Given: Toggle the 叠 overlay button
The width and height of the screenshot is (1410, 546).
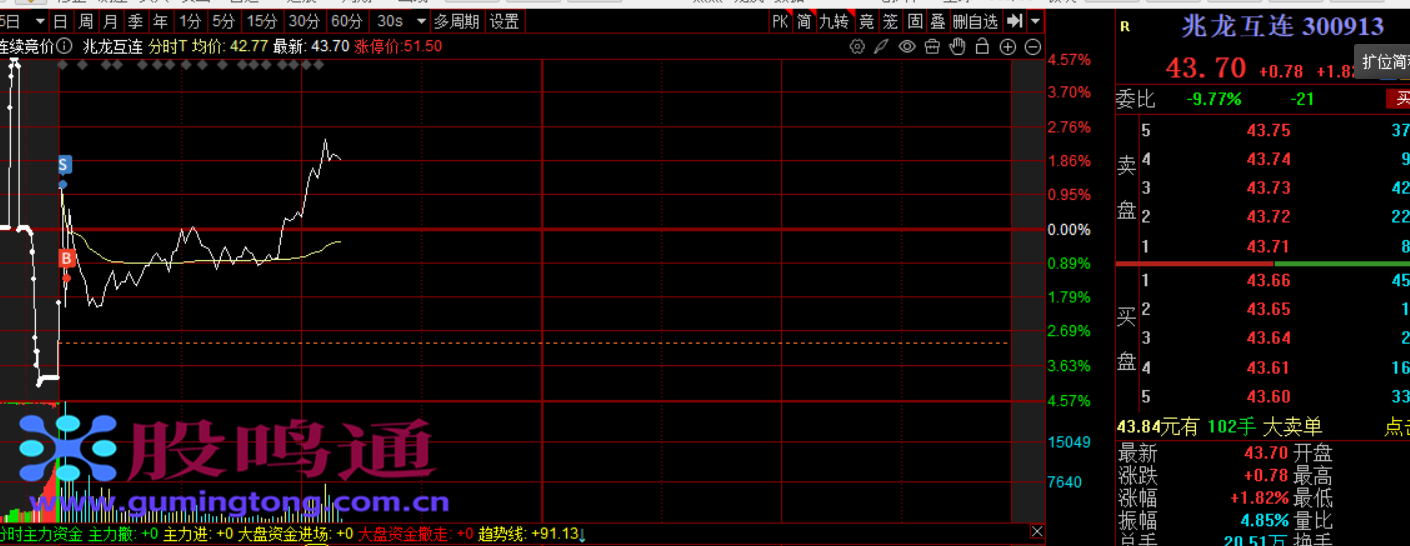Looking at the screenshot, I should pyautogui.click(x=938, y=21).
